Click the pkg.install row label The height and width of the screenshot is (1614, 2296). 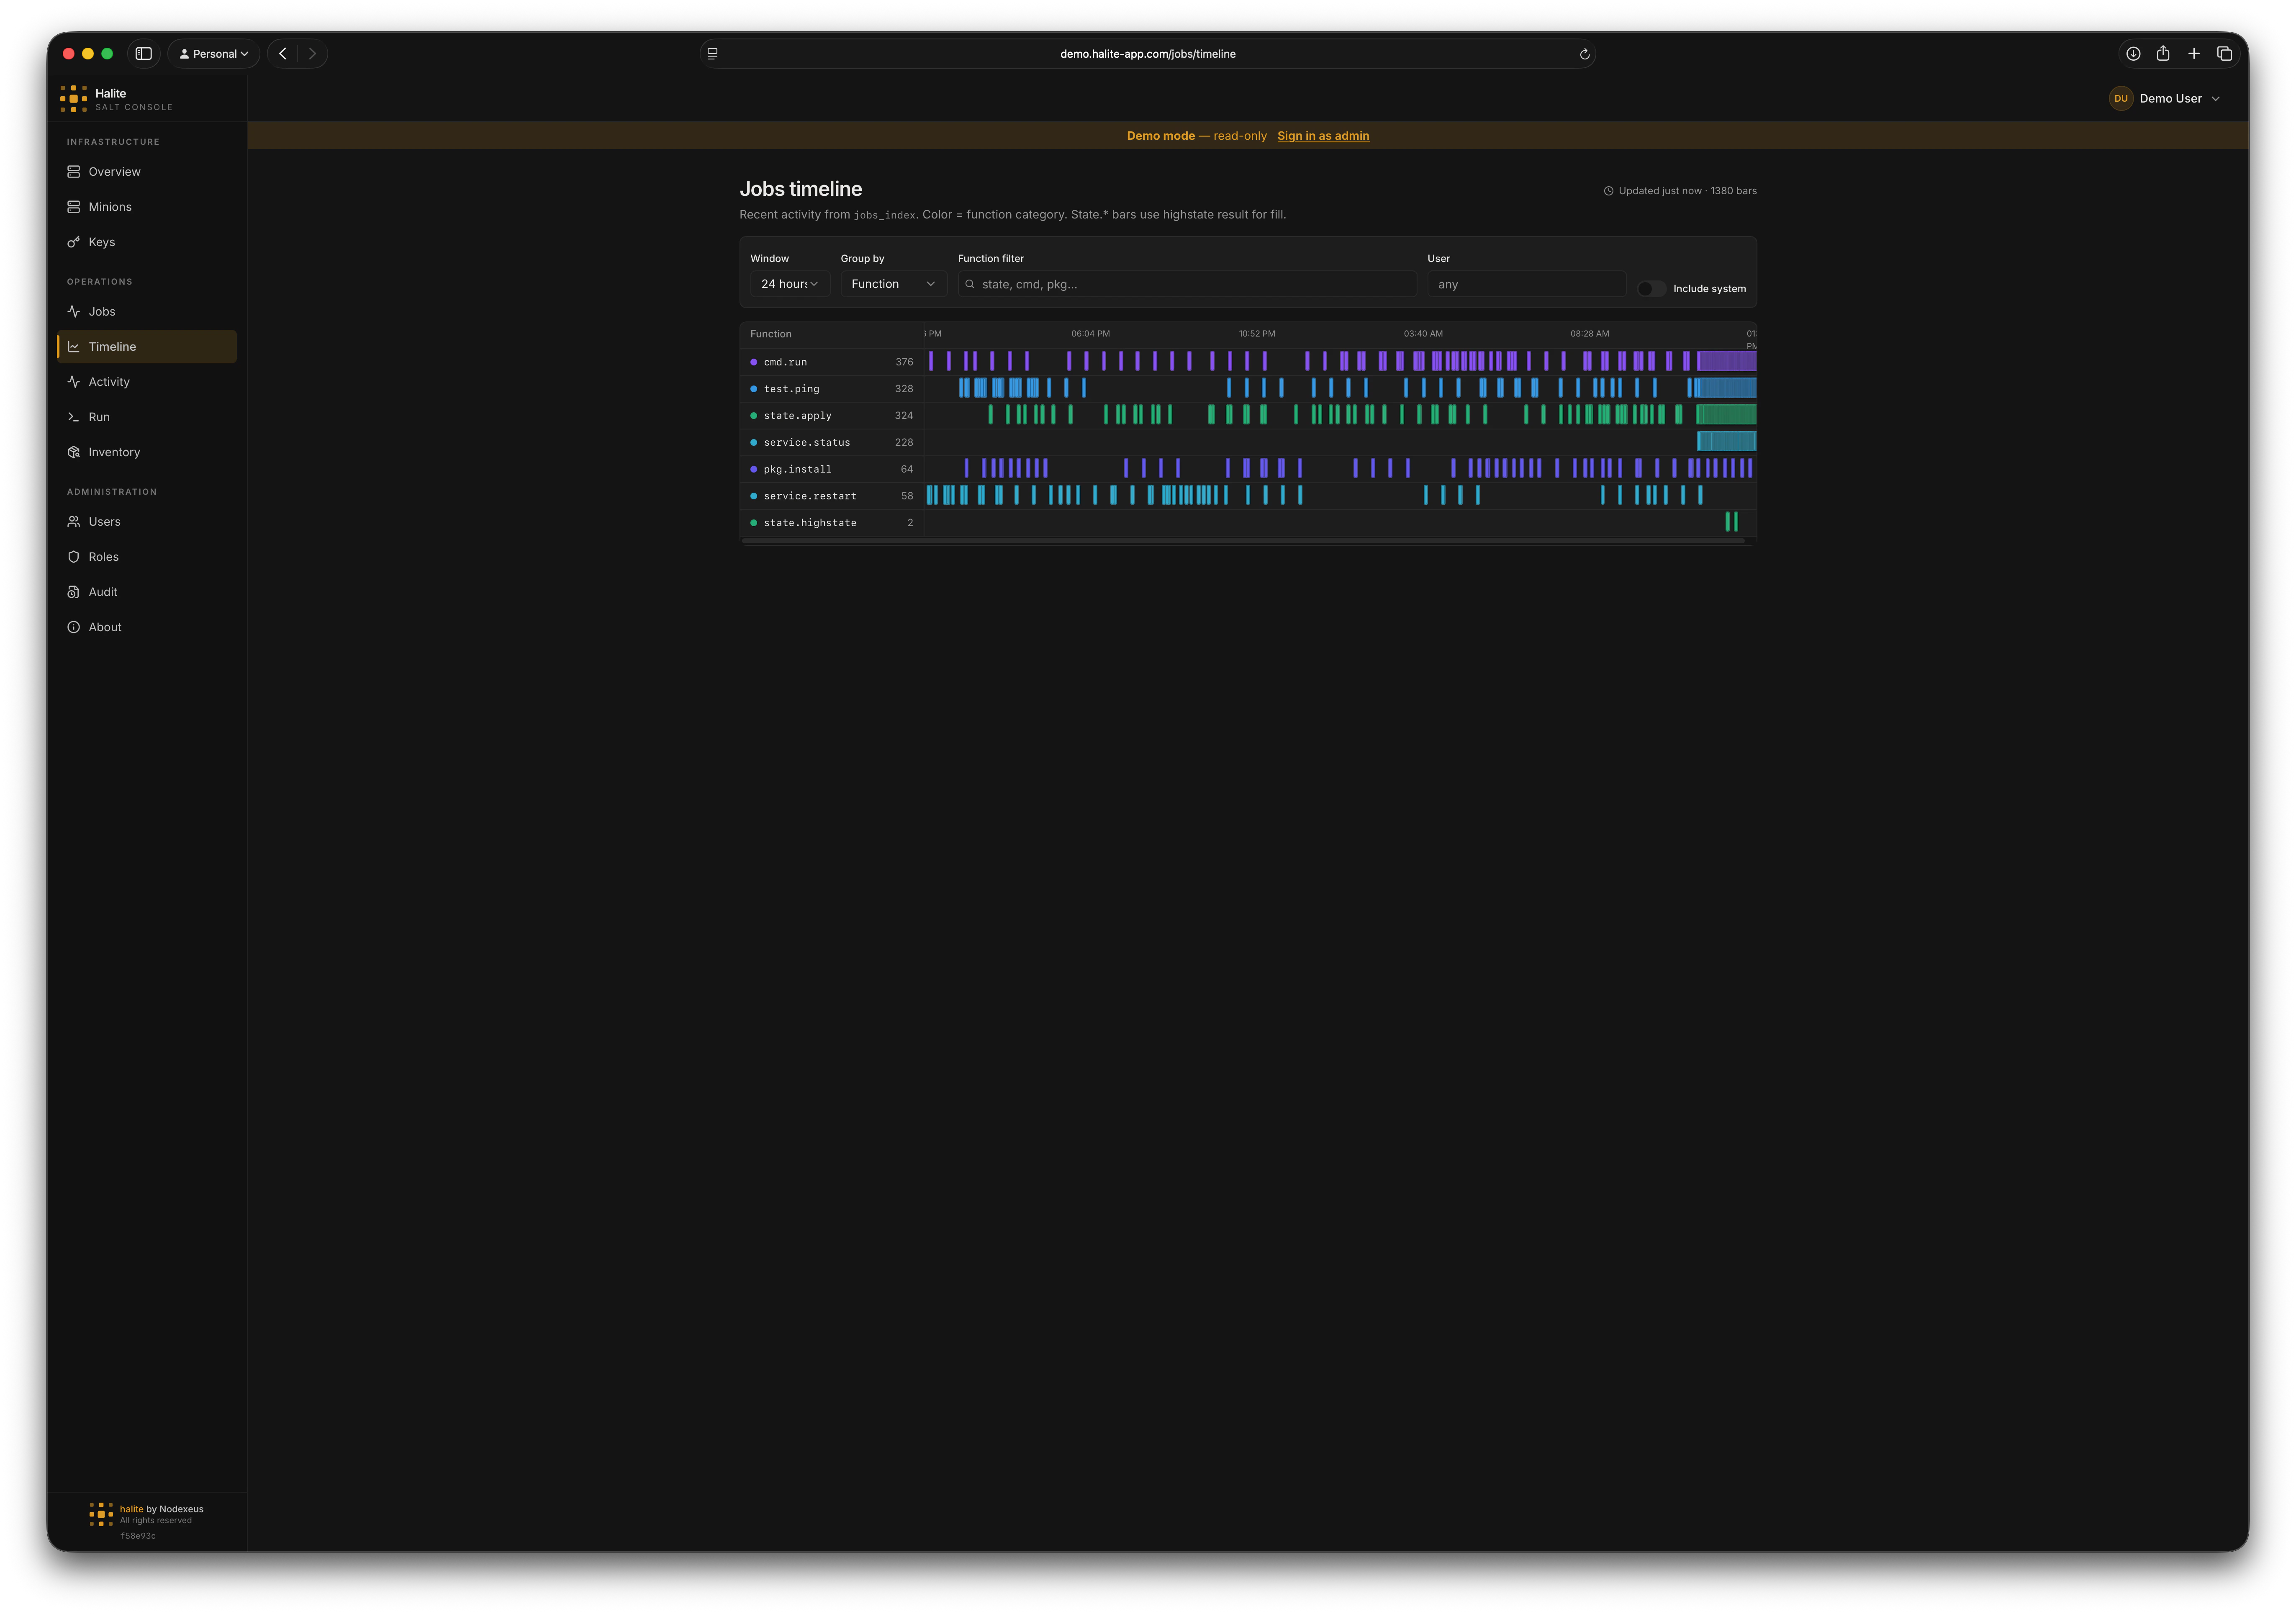[x=798, y=469]
